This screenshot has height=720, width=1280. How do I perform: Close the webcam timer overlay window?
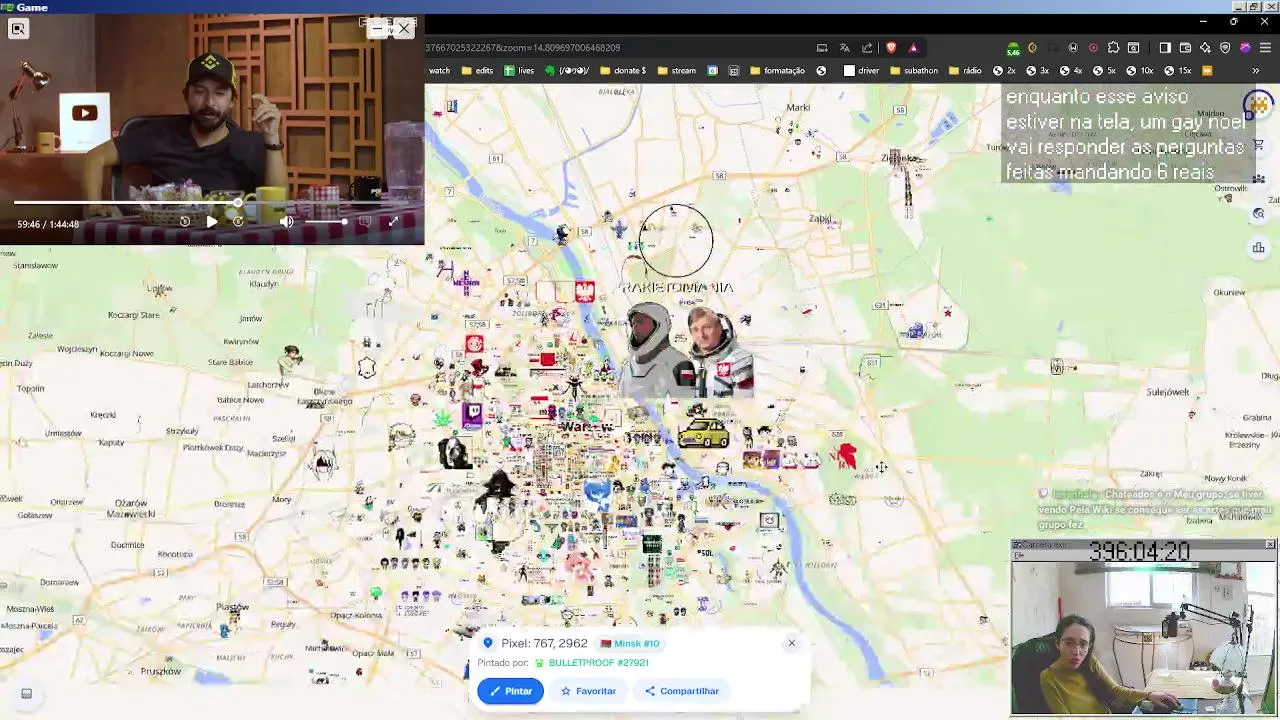pos(1269,545)
